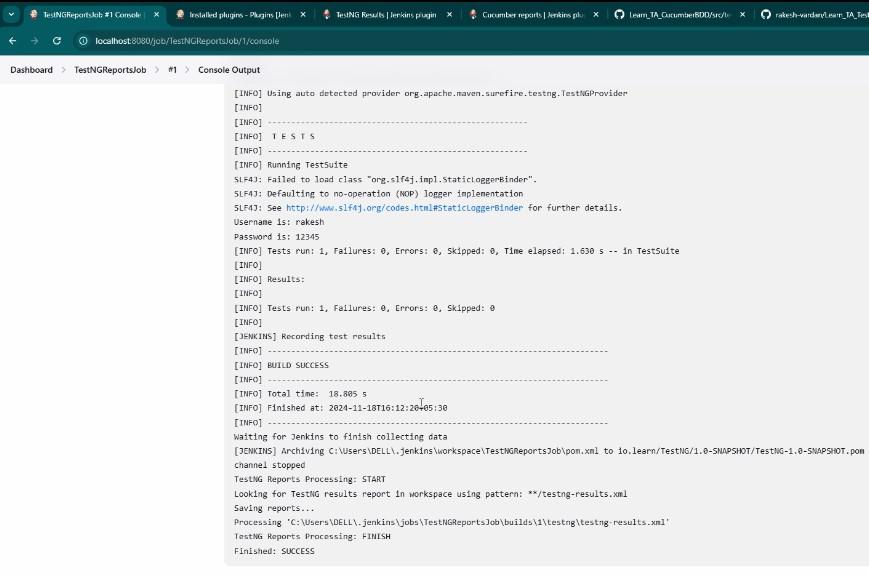Click the 'channel stopped' line

(x=269, y=465)
